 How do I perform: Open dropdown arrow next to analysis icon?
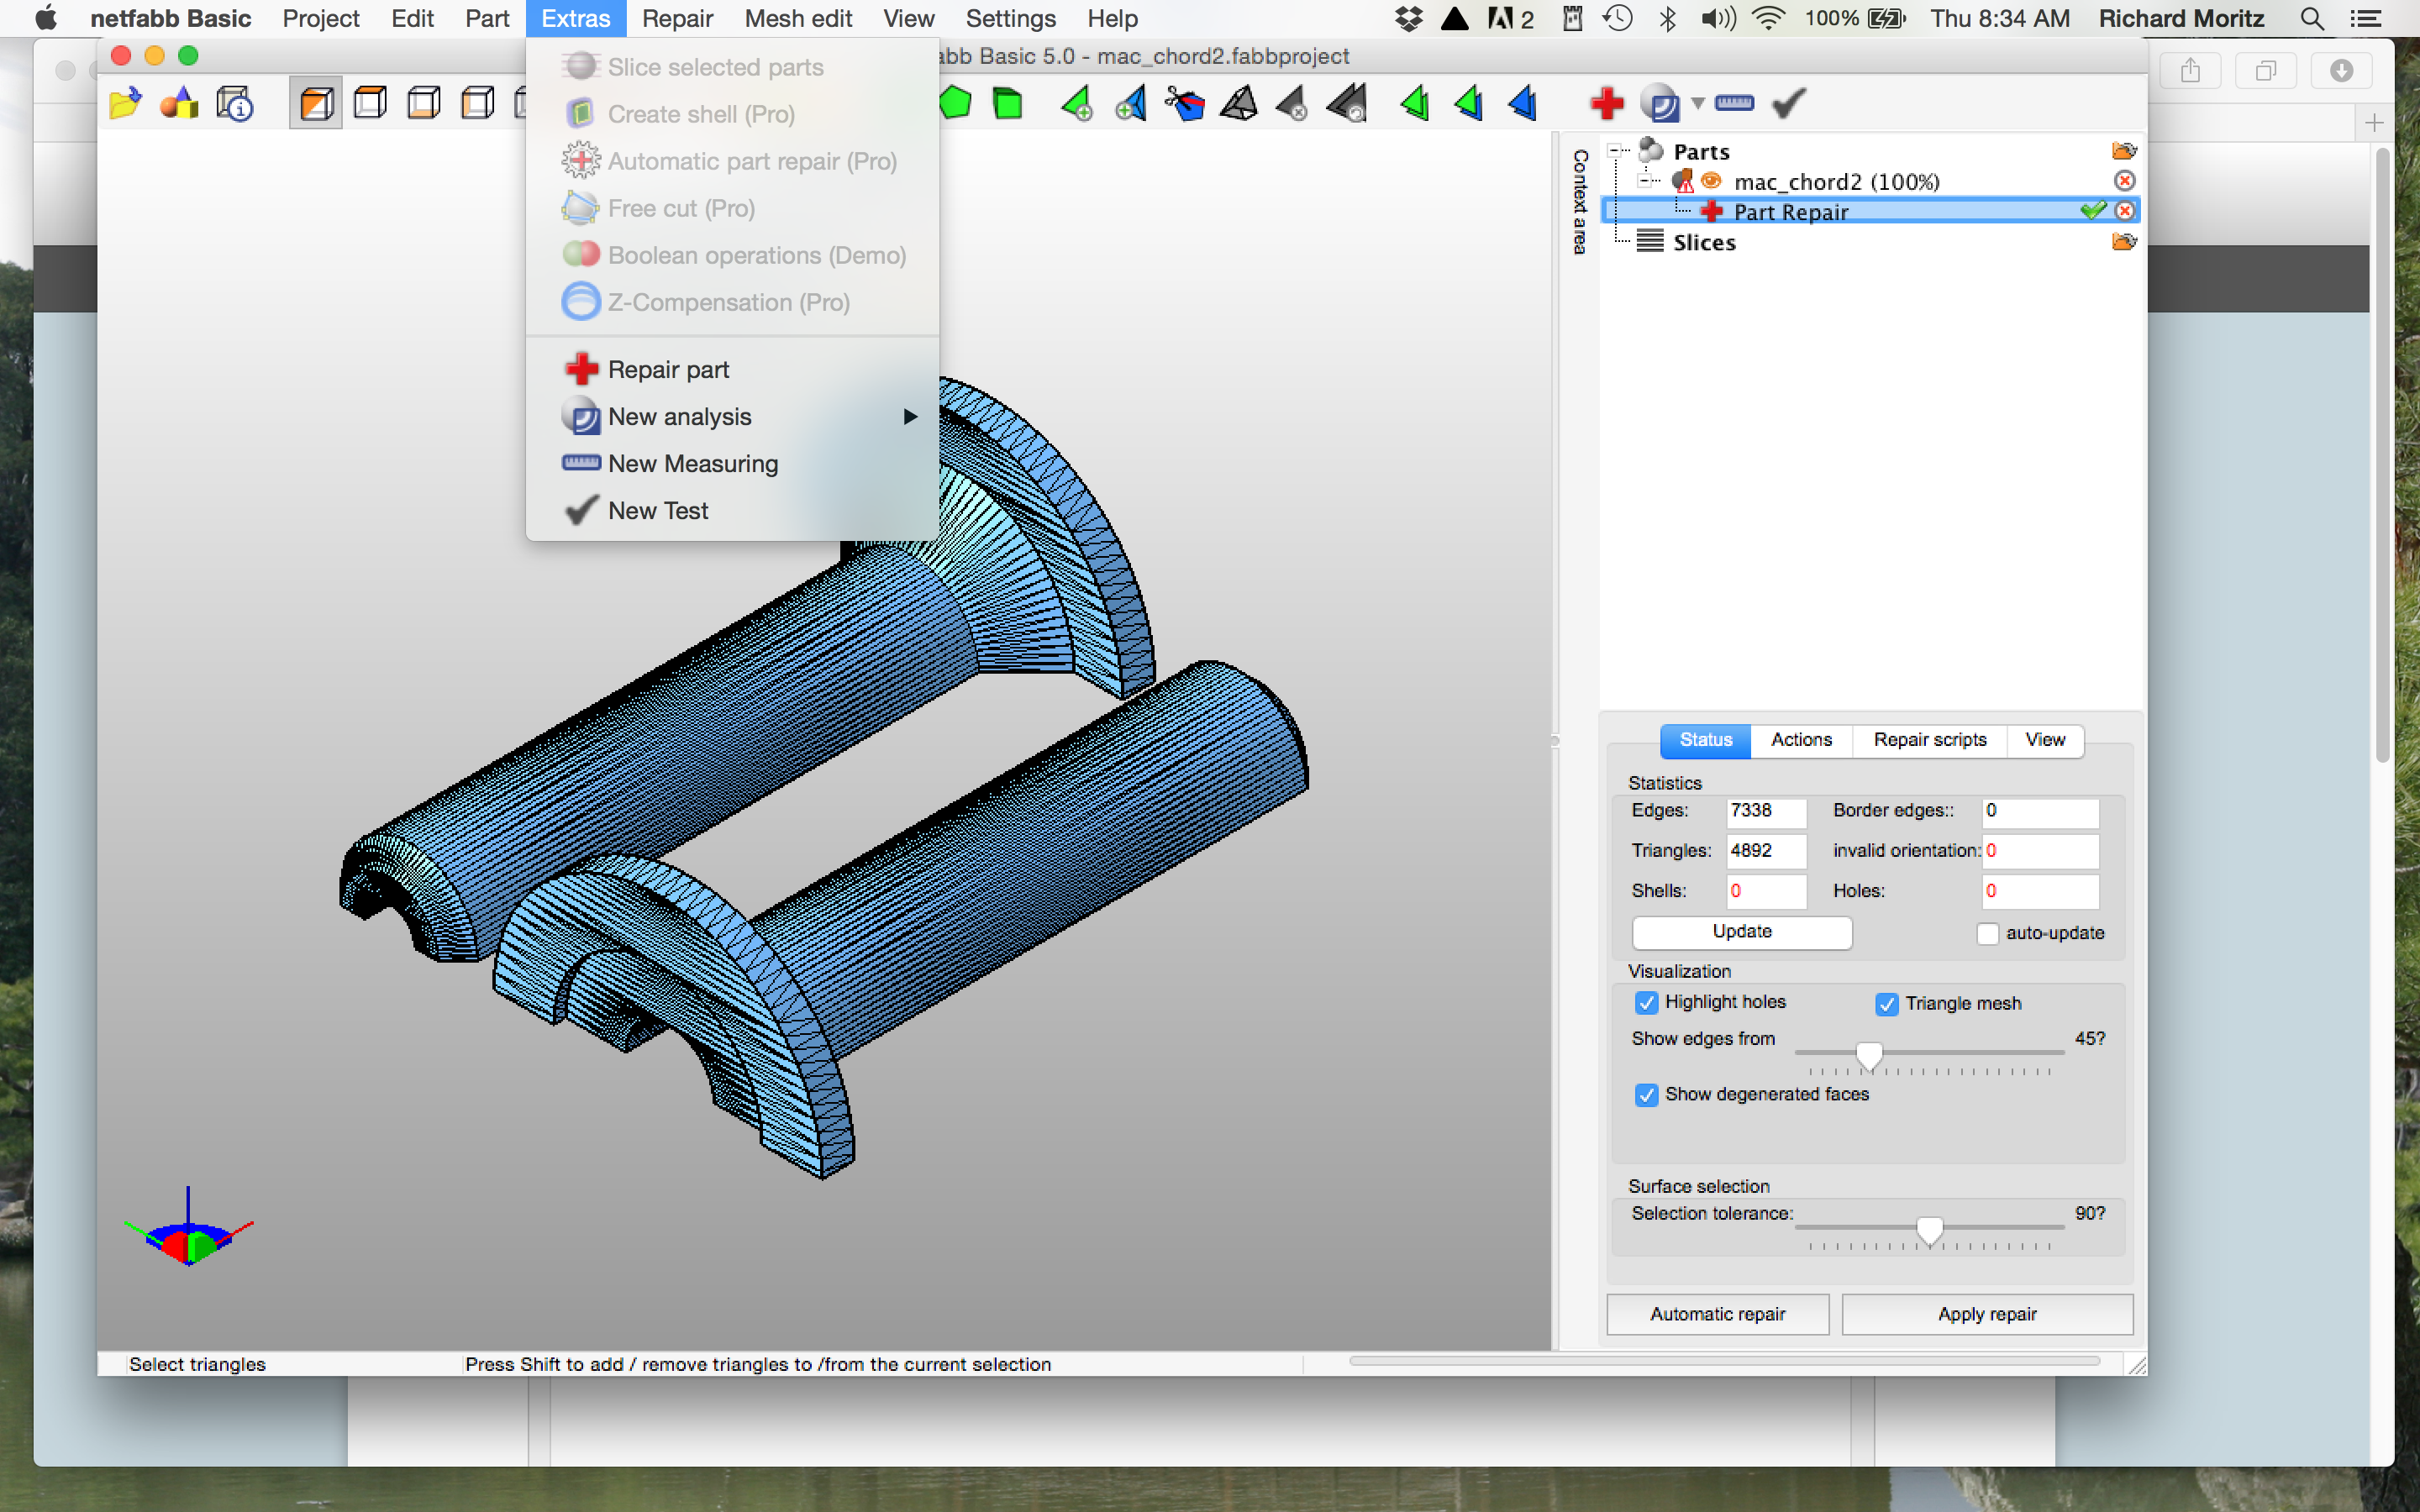tap(1697, 103)
